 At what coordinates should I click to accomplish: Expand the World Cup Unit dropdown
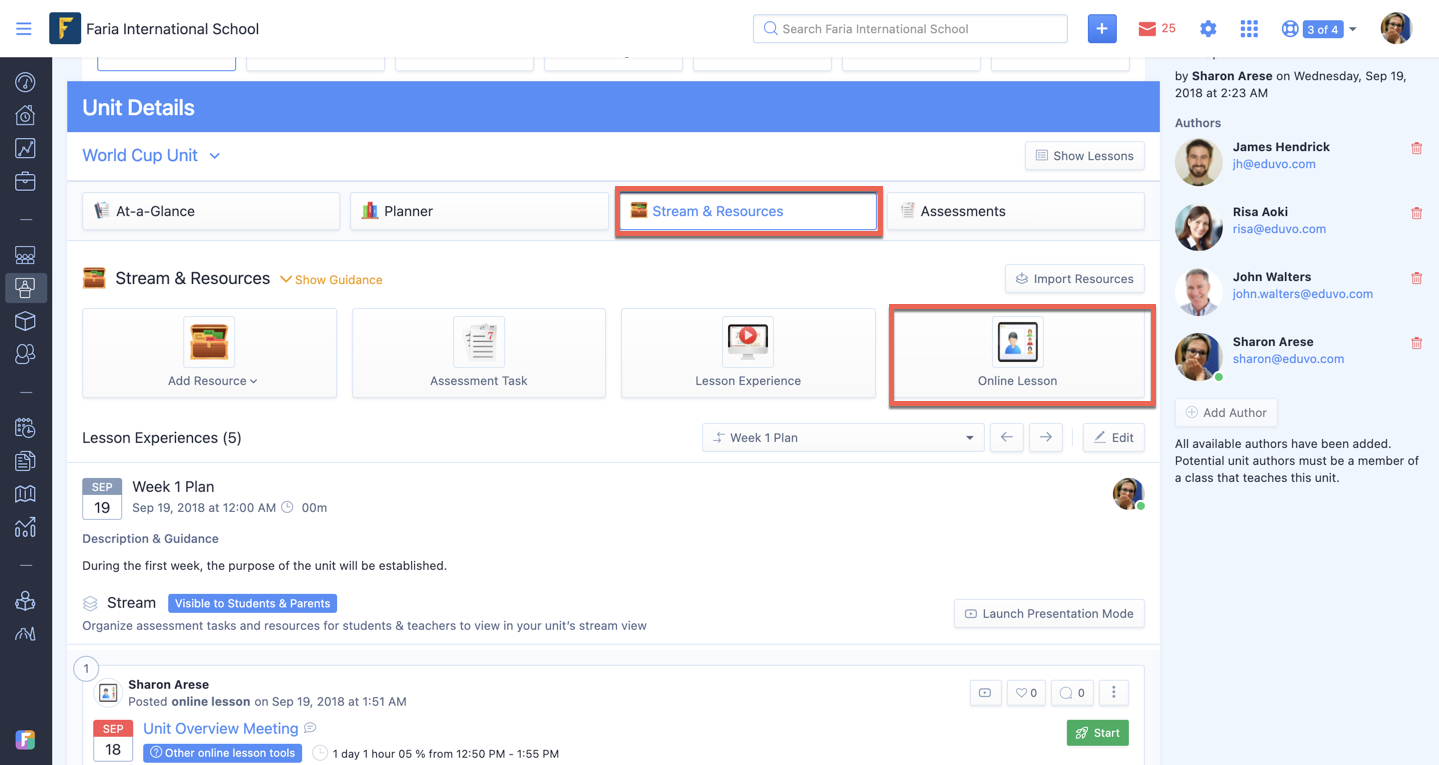[x=151, y=155]
